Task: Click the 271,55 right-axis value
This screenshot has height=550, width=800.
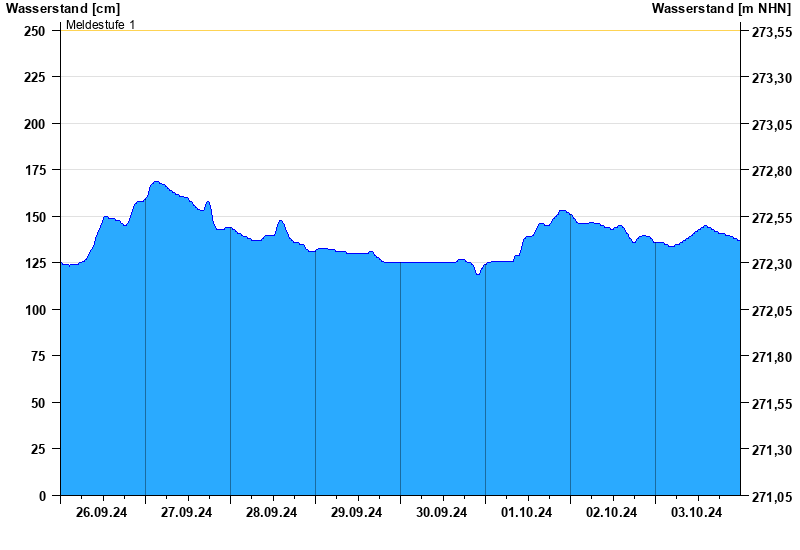Action: (x=772, y=404)
